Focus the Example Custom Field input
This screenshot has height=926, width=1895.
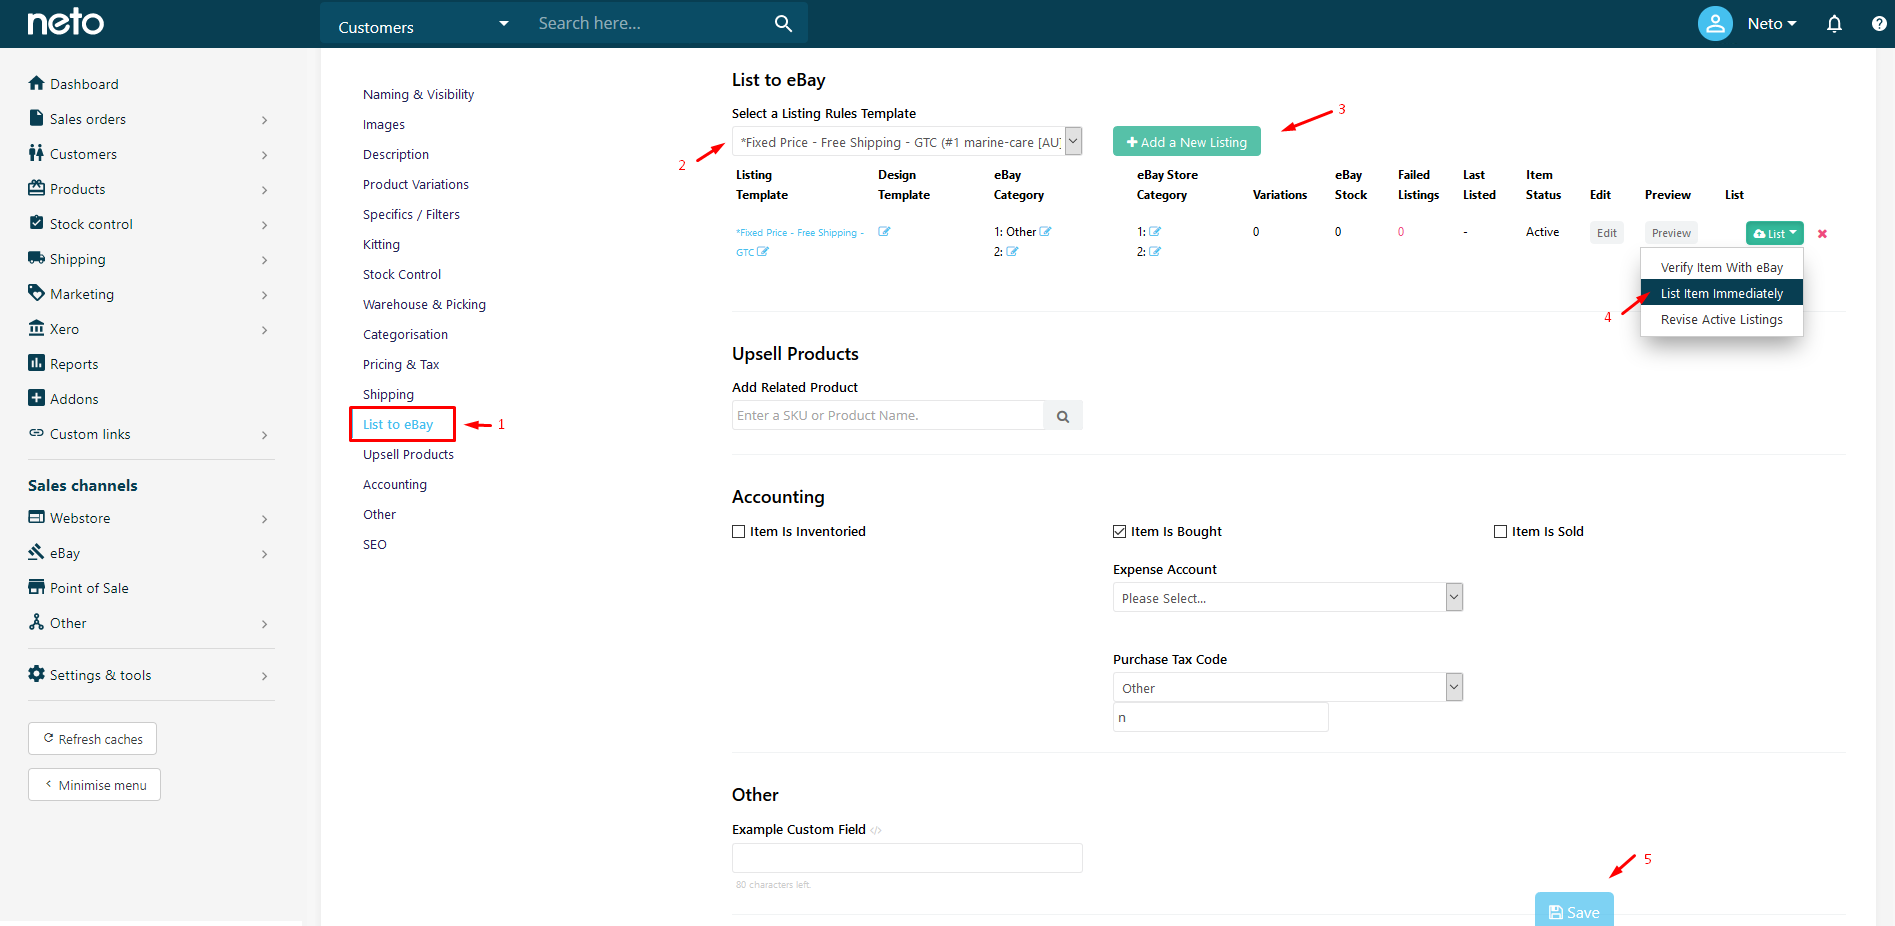(907, 858)
